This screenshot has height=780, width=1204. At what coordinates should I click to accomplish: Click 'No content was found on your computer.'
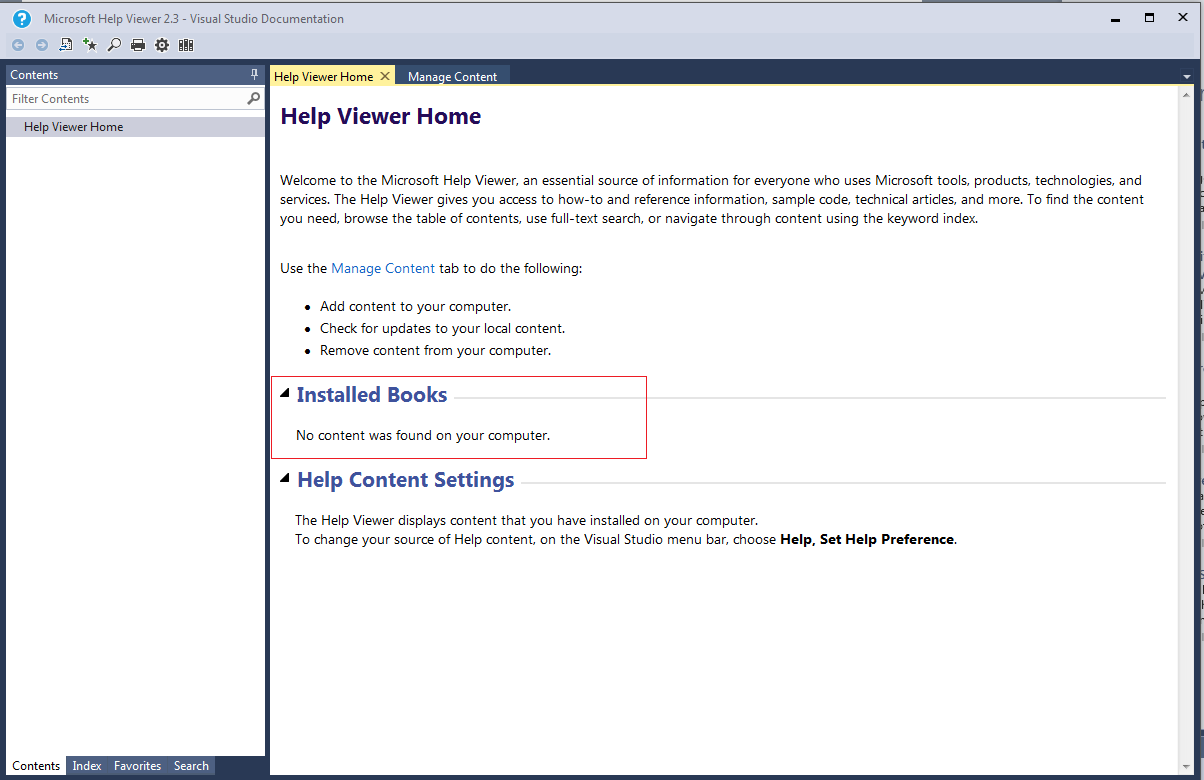tap(423, 435)
